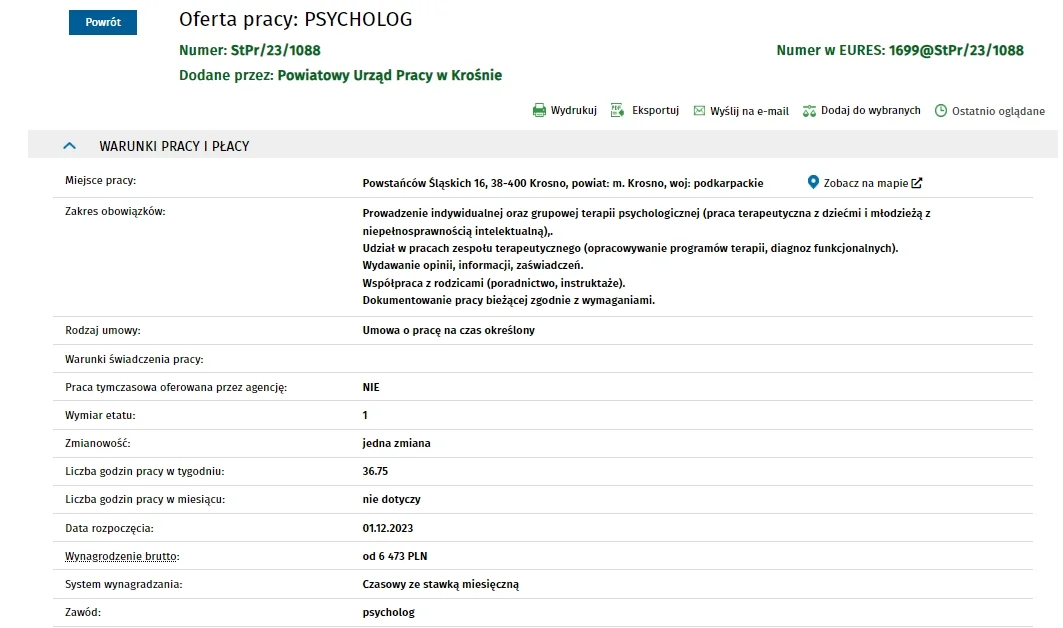Click the NIE value for temporary work
Viewport: 1063px width, 628px height.
371,387
